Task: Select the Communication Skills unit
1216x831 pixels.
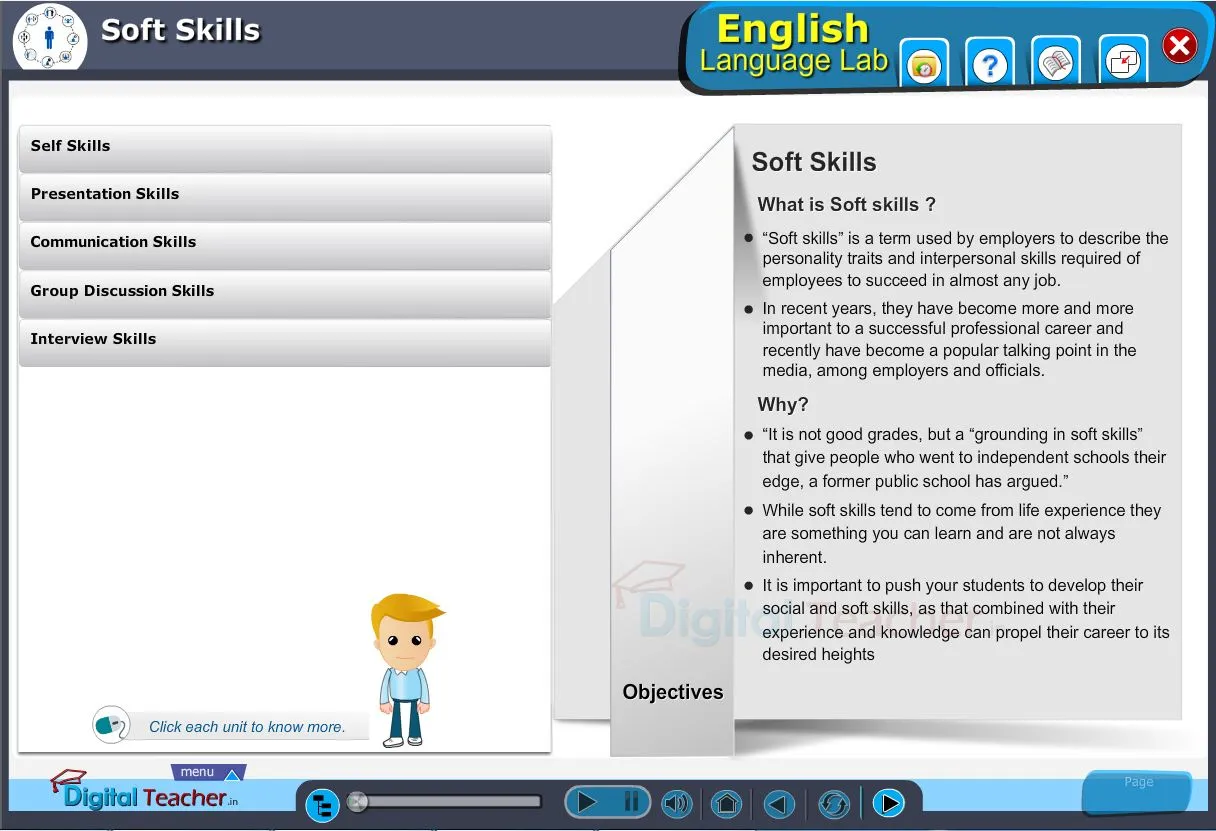Action: [x=284, y=244]
